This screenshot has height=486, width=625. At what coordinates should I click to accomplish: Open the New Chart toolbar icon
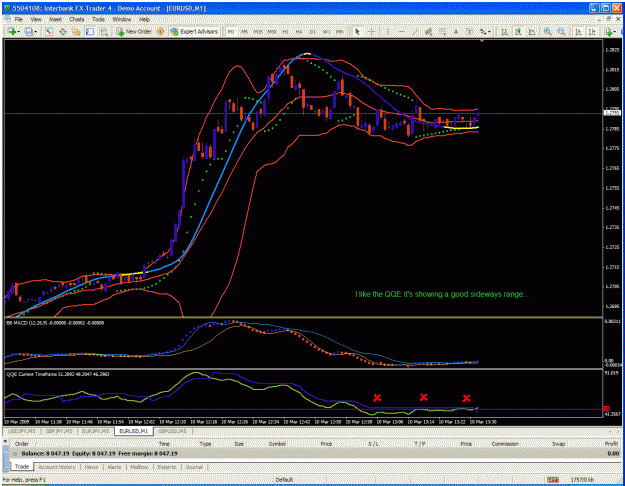(x=12, y=31)
